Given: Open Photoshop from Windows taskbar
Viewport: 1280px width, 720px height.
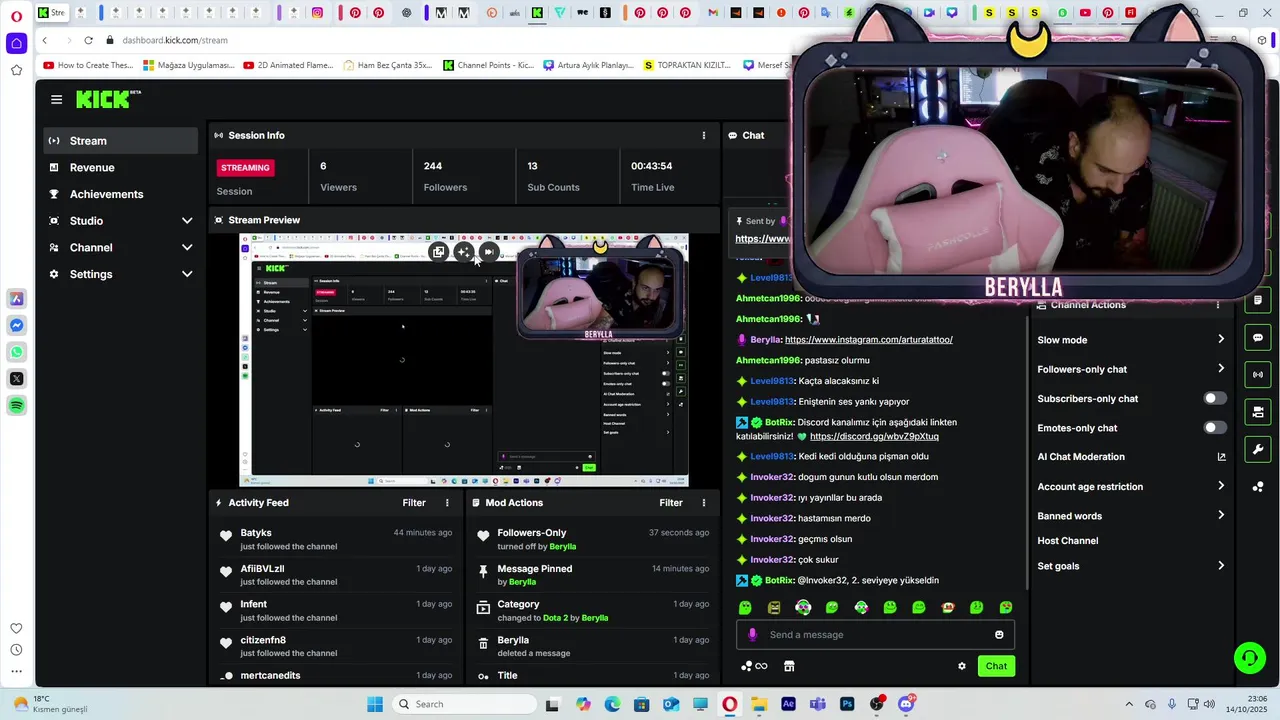Looking at the screenshot, I should [847, 704].
